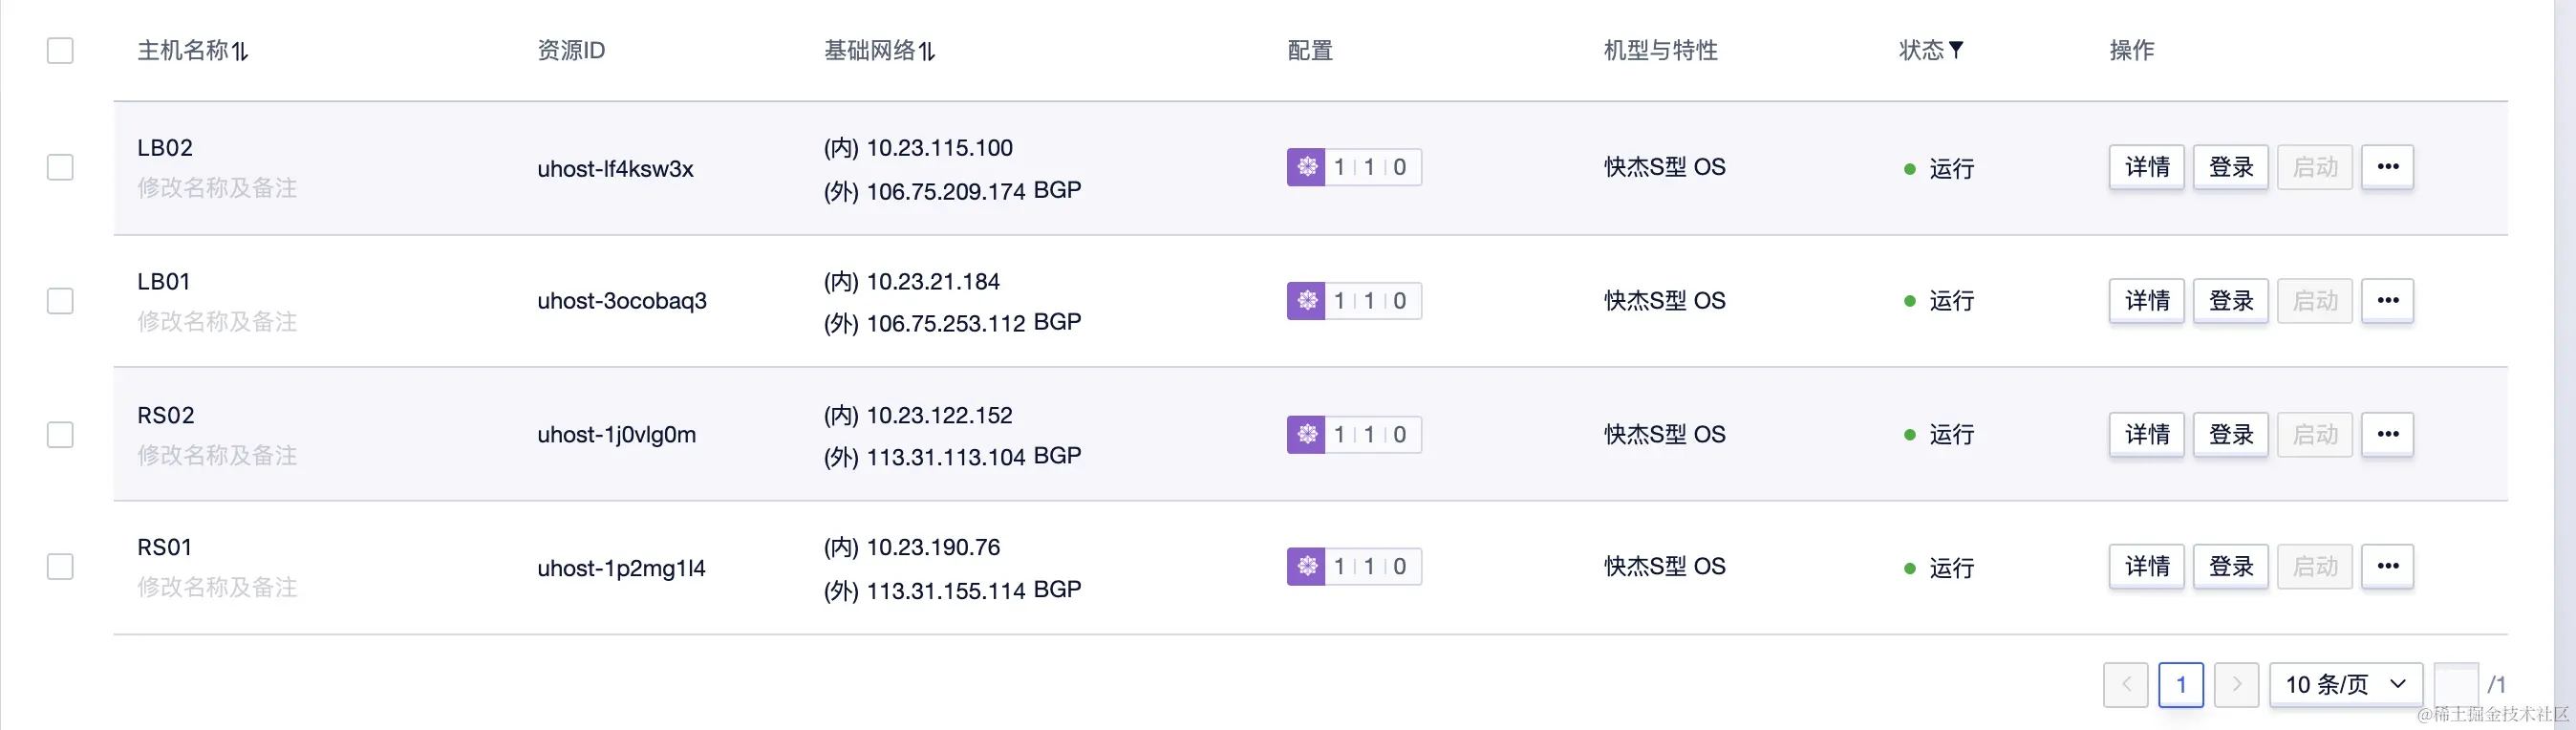The image size is (2576, 730).
Task: Open more actions menu for LB02
Action: [2387, 167]
